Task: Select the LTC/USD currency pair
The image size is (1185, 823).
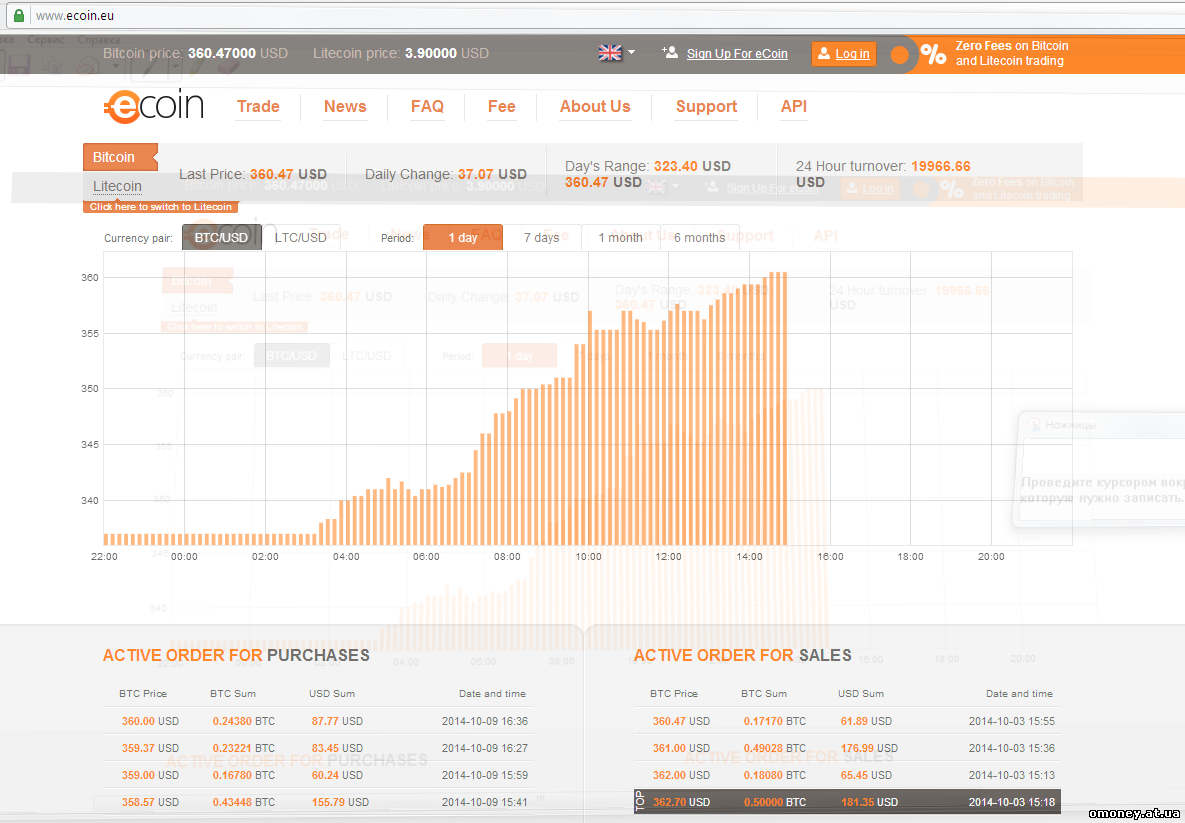Action: [301, 237]
